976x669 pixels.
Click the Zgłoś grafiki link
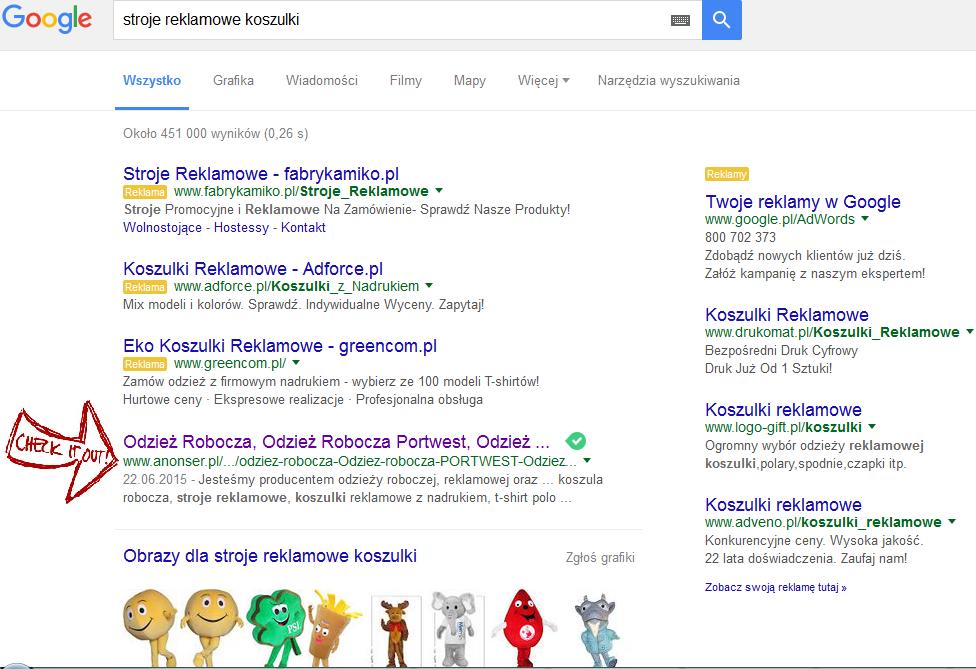tap(600, 557)
